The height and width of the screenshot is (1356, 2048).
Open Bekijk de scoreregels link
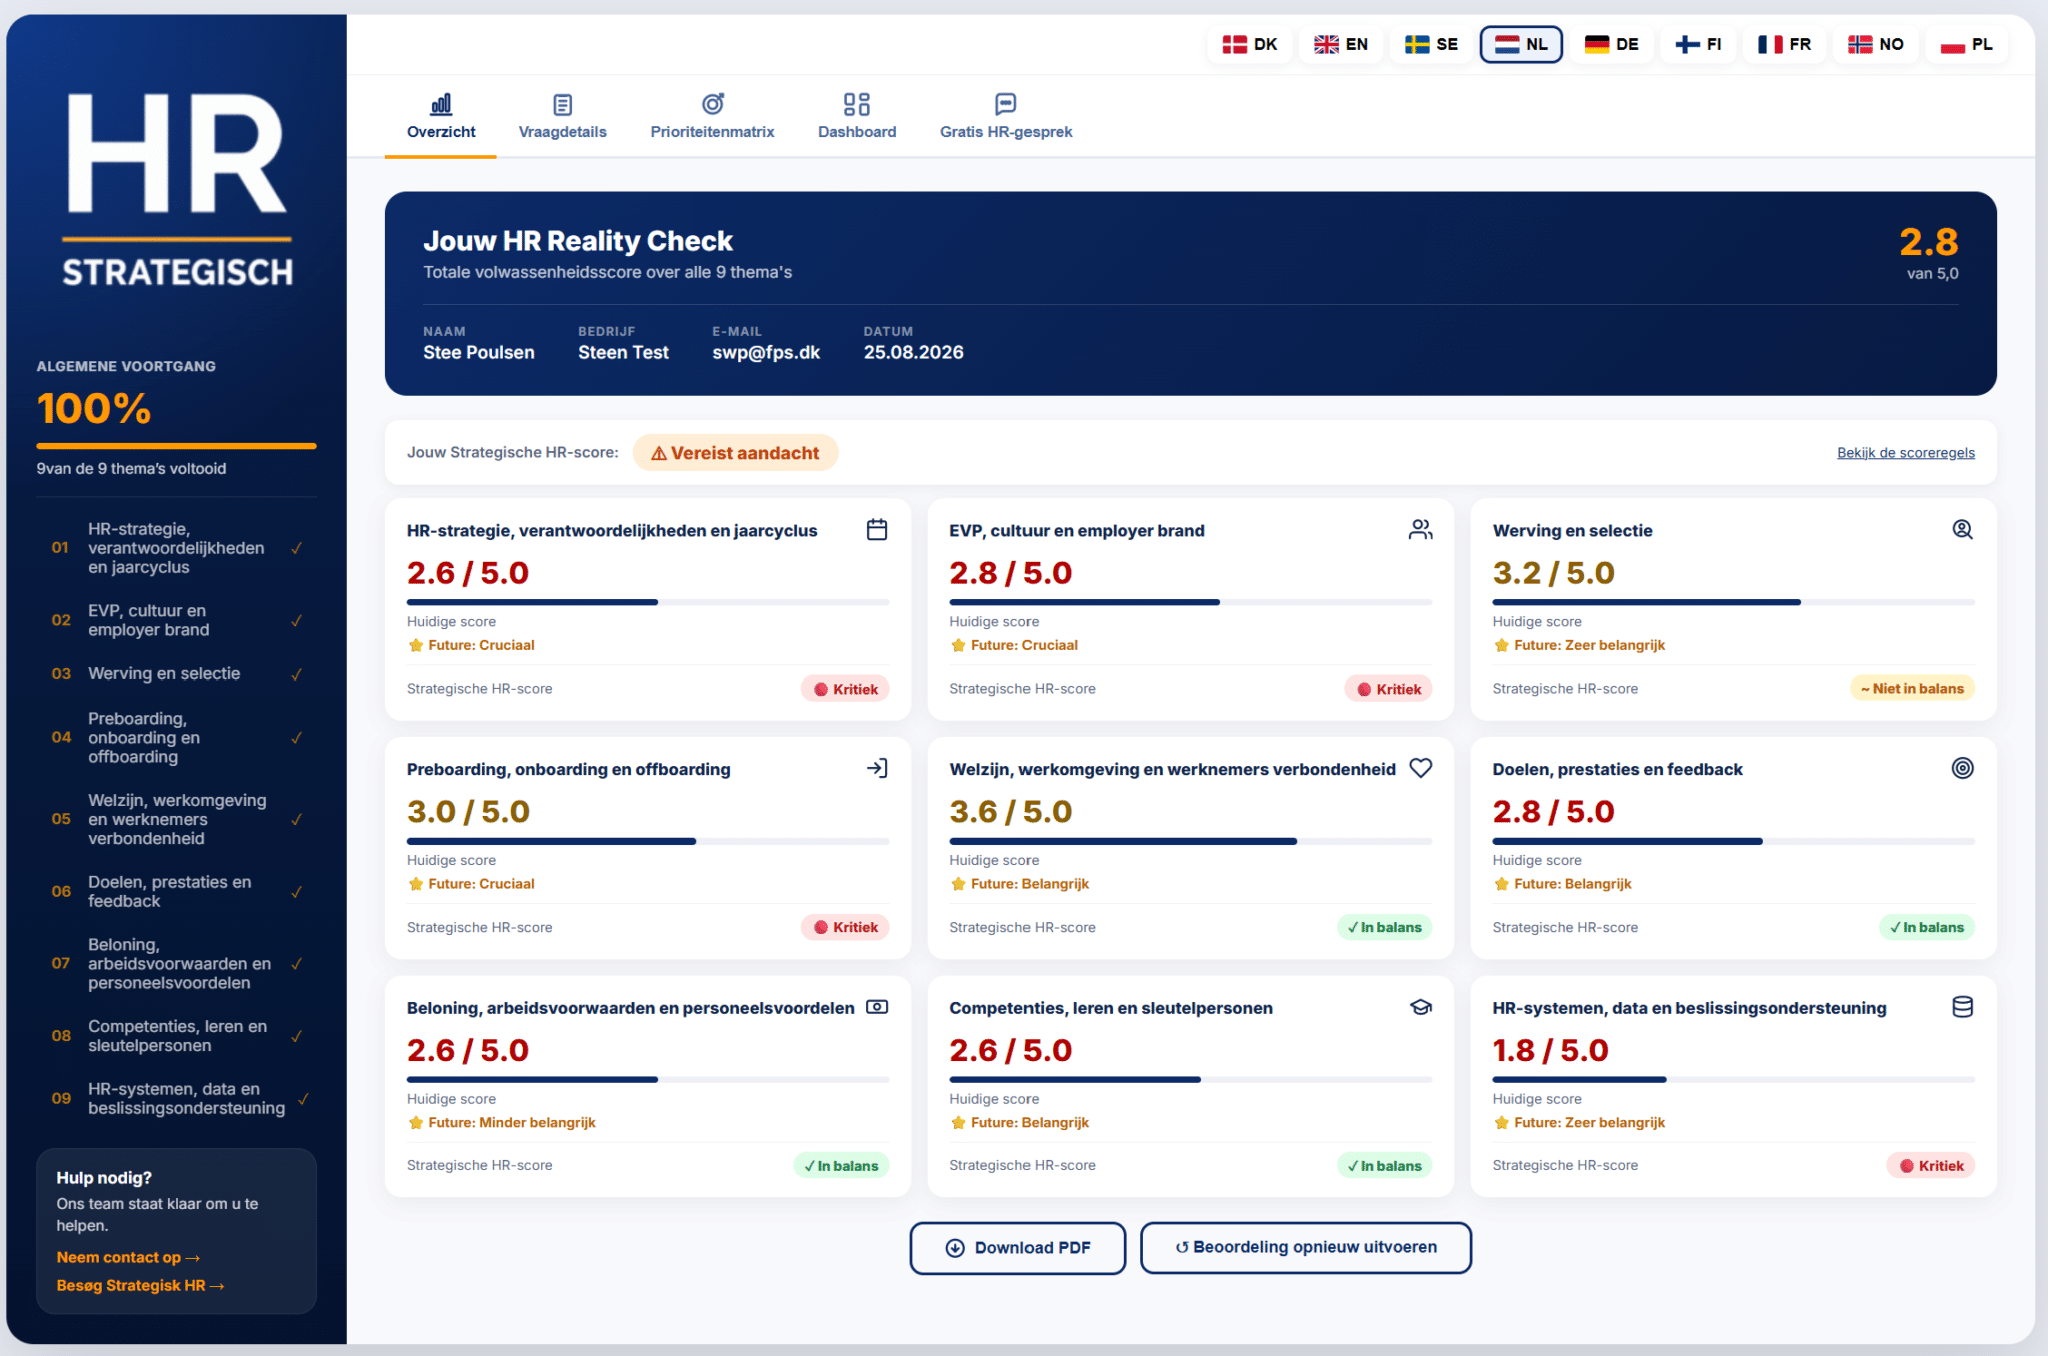click(x=1905, y=453)
